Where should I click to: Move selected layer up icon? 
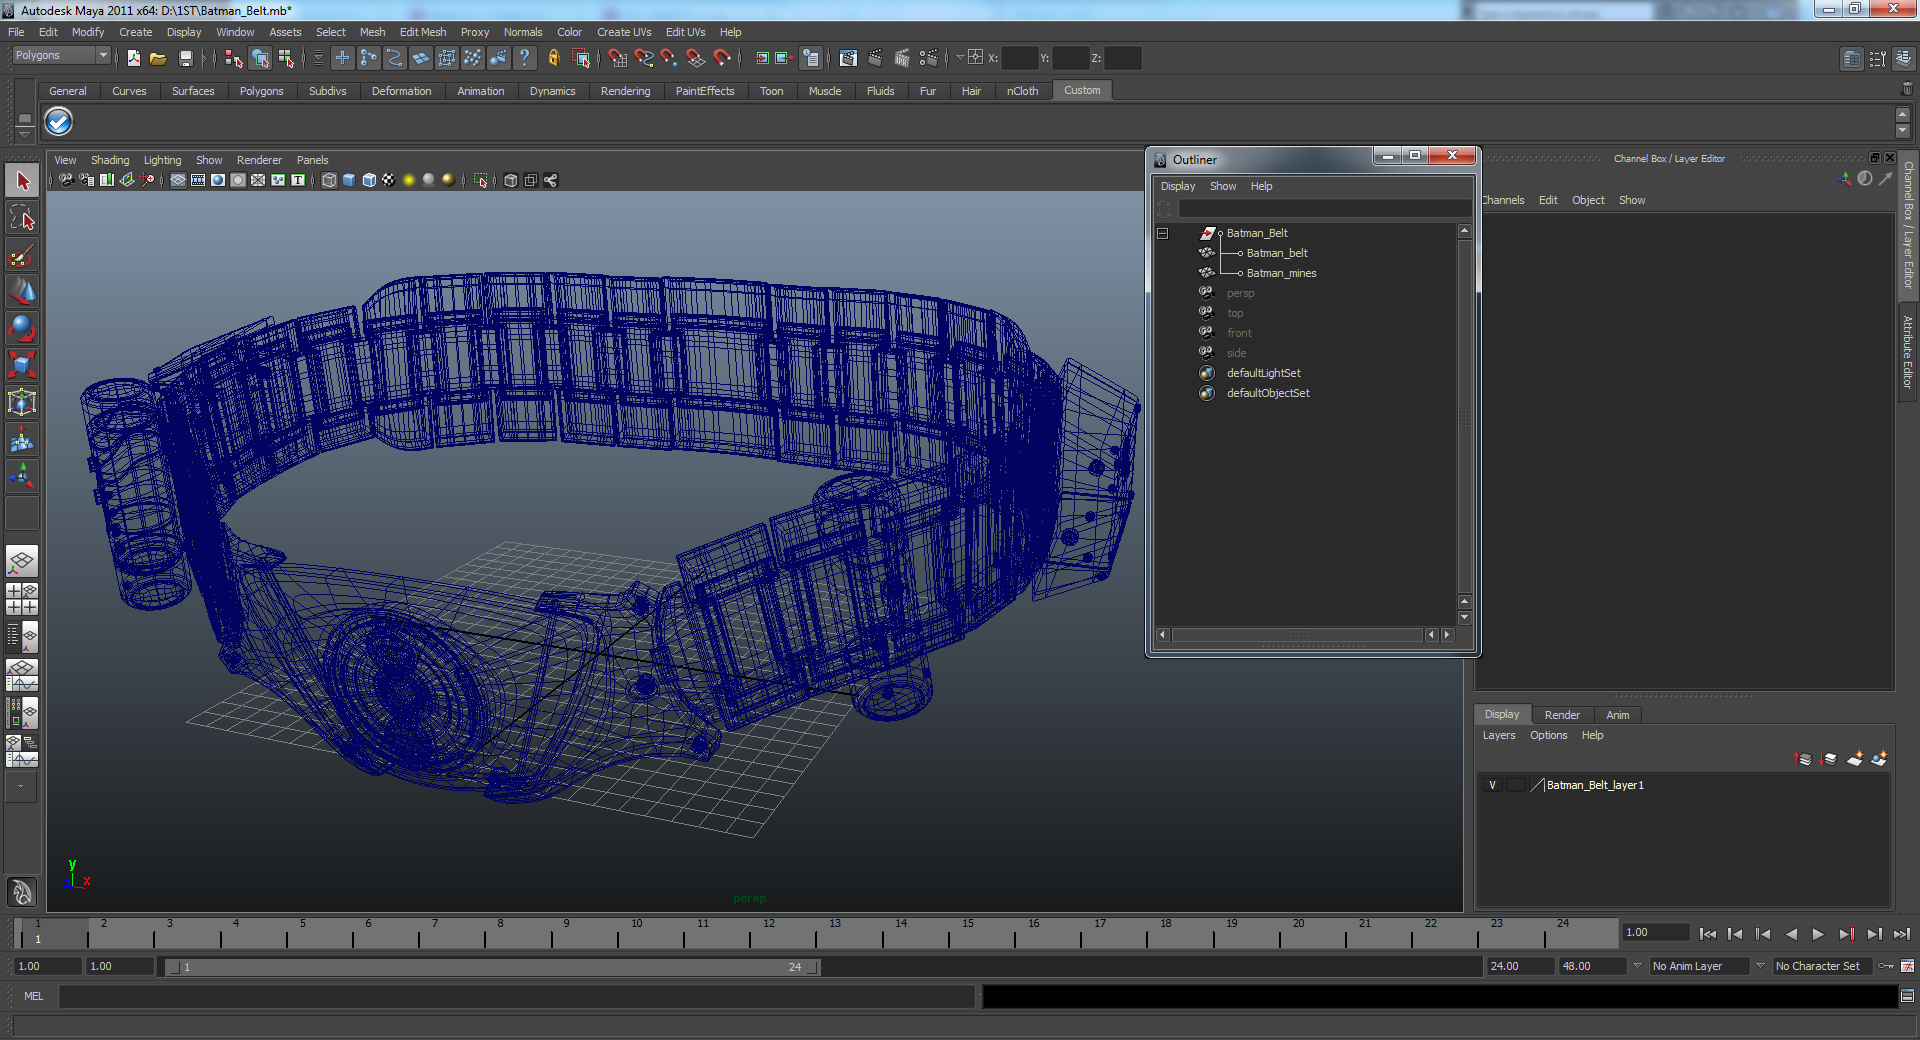click(x=1804, y=759)
